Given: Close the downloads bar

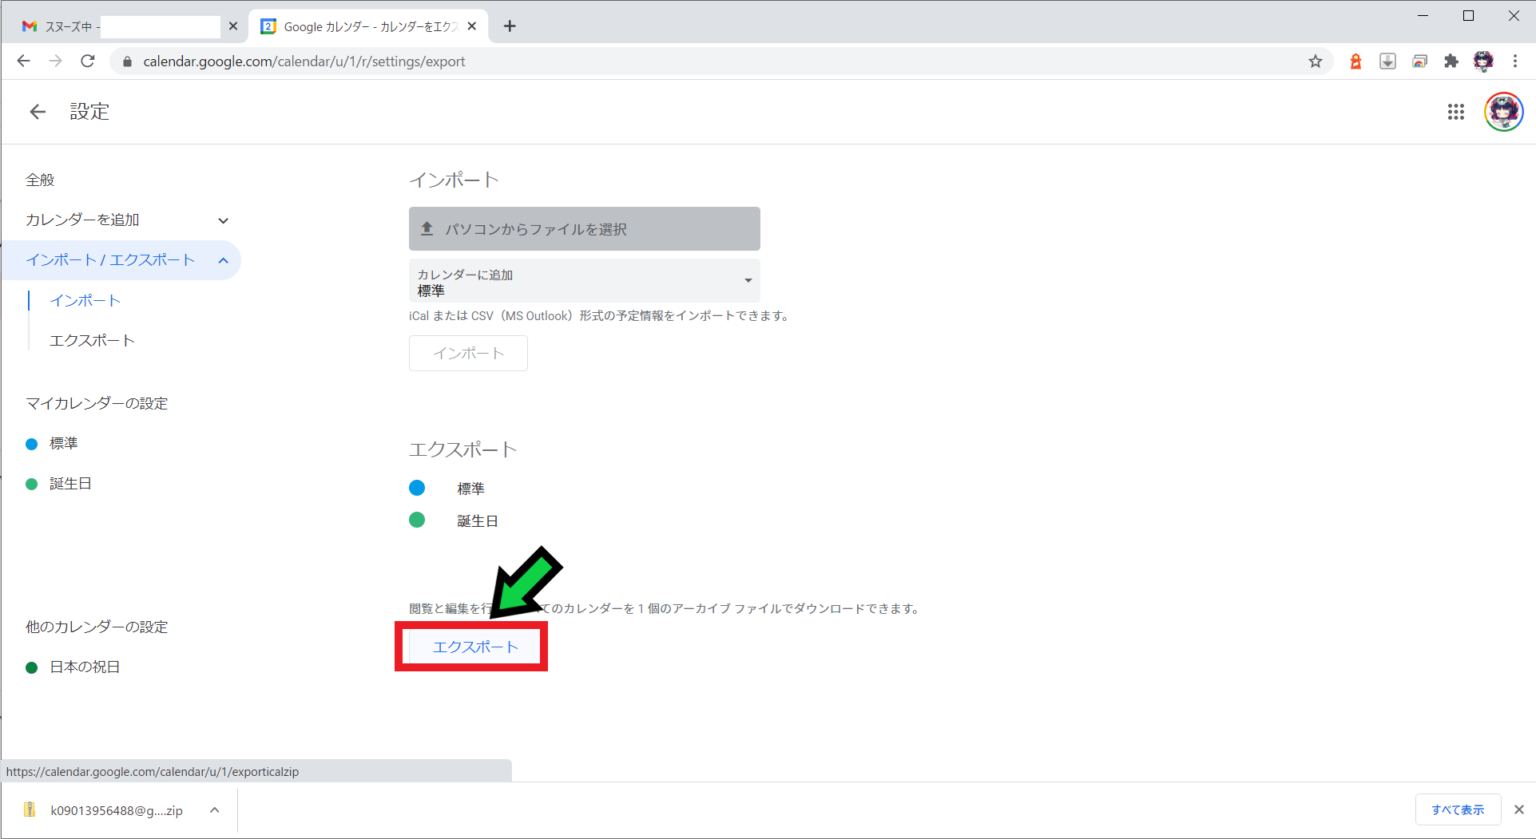Looking at the screenshot, I should click(1518, 810).
